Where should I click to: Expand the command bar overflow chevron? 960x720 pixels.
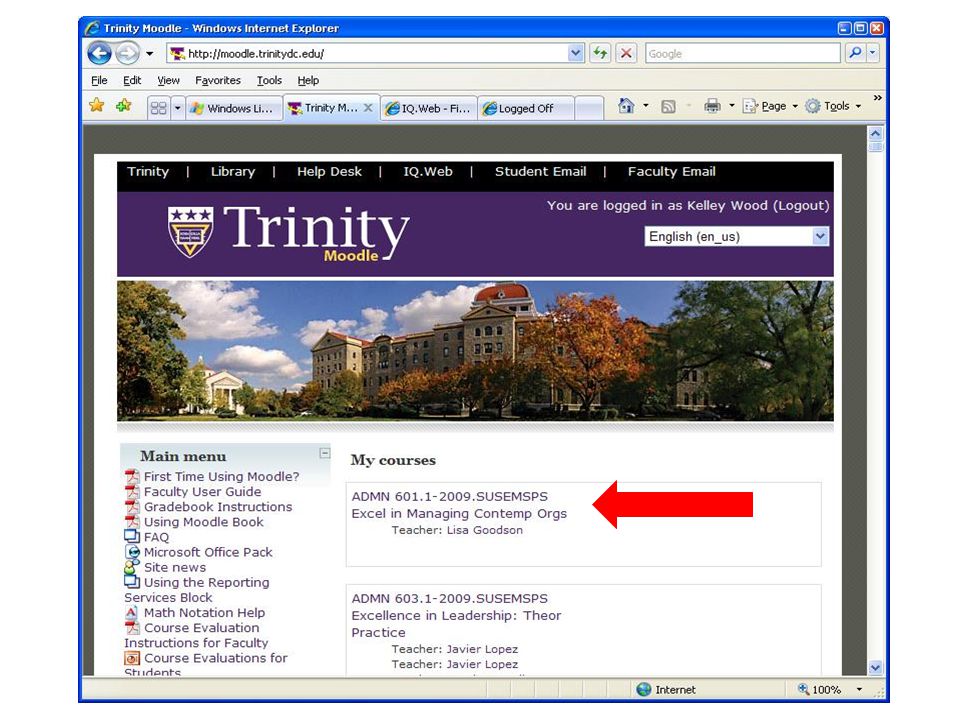click(x=877, y=98)
